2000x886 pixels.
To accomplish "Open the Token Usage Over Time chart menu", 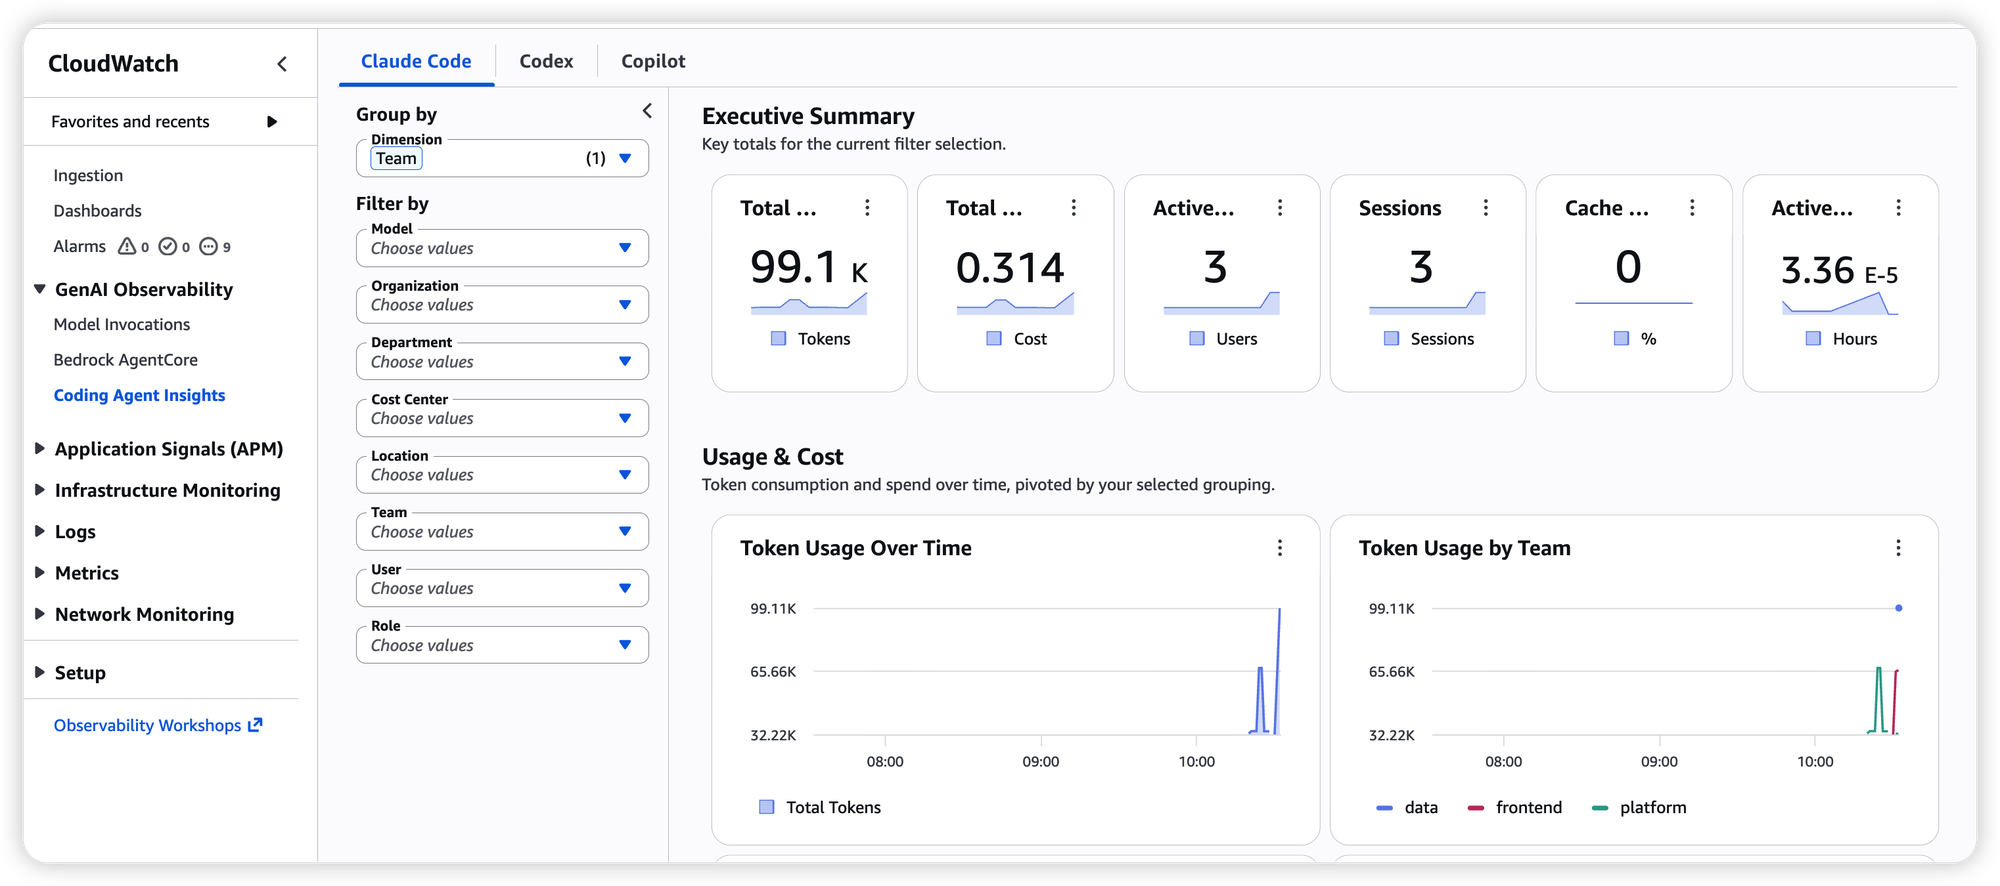I will 1280,548.
